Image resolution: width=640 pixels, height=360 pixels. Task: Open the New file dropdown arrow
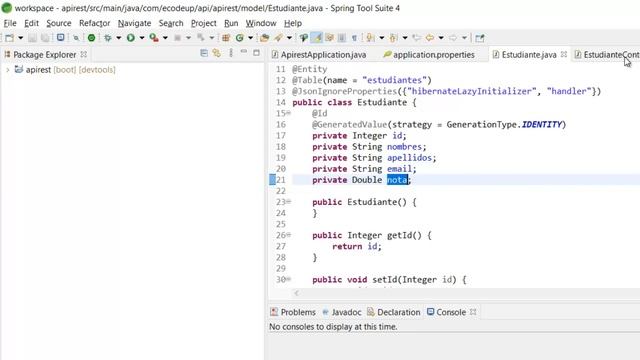[20, 38]
